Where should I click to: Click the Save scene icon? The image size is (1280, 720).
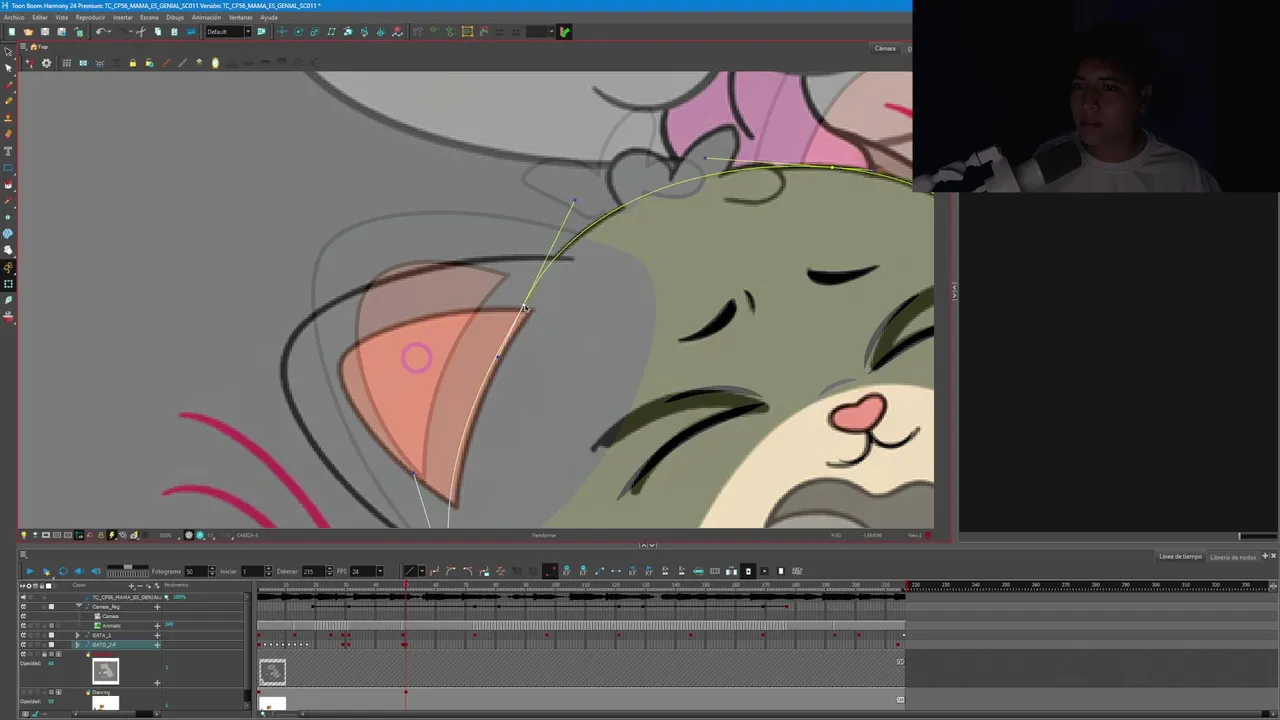tap(45, 32)
